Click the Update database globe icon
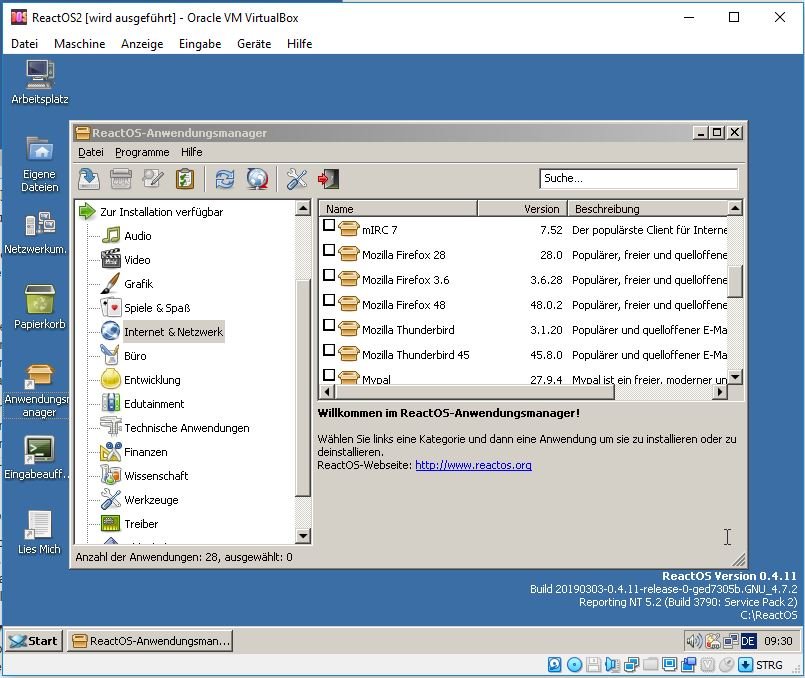The width and height of the screenshot is (805, 678). click(257, 179)
